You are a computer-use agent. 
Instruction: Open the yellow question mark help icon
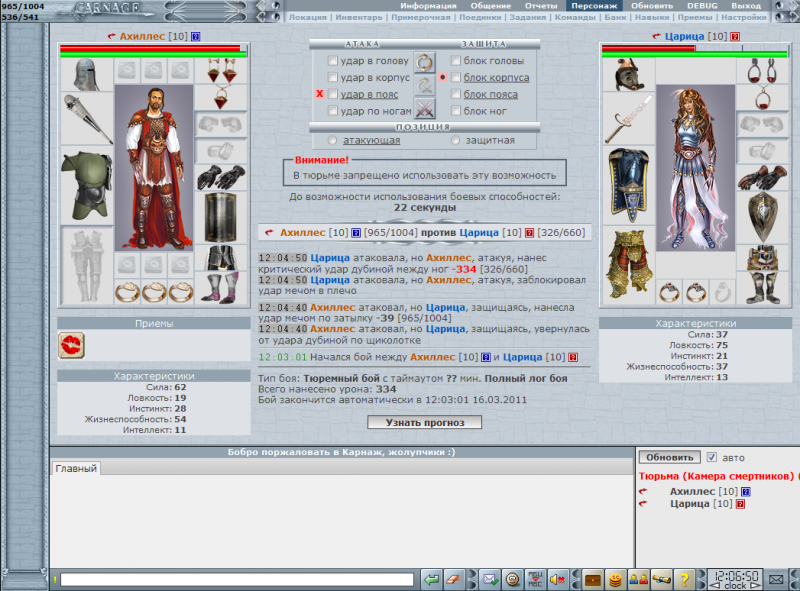tap(684, 579)
